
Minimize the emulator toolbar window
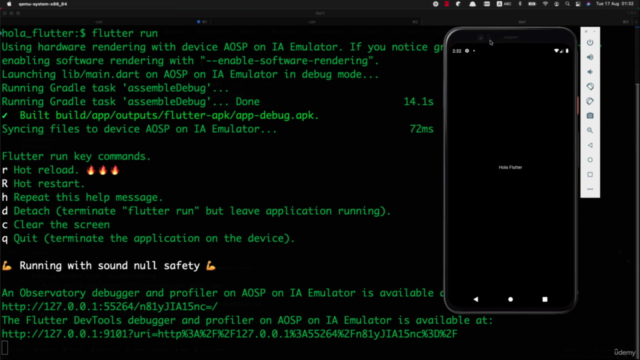pos(594,31)
